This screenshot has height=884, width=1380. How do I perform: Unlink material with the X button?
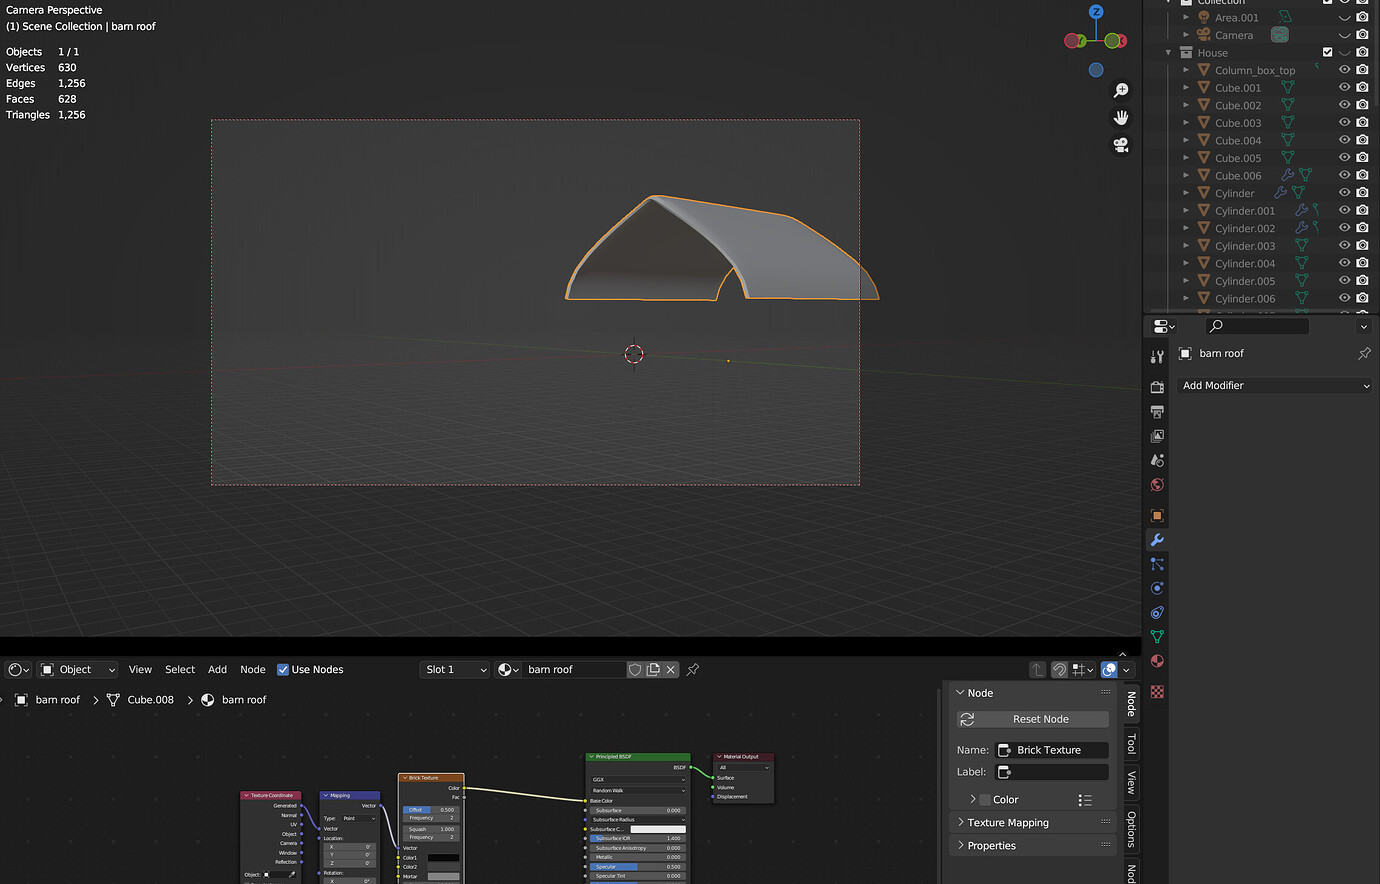pyautogui.click(x=671, y=670)
